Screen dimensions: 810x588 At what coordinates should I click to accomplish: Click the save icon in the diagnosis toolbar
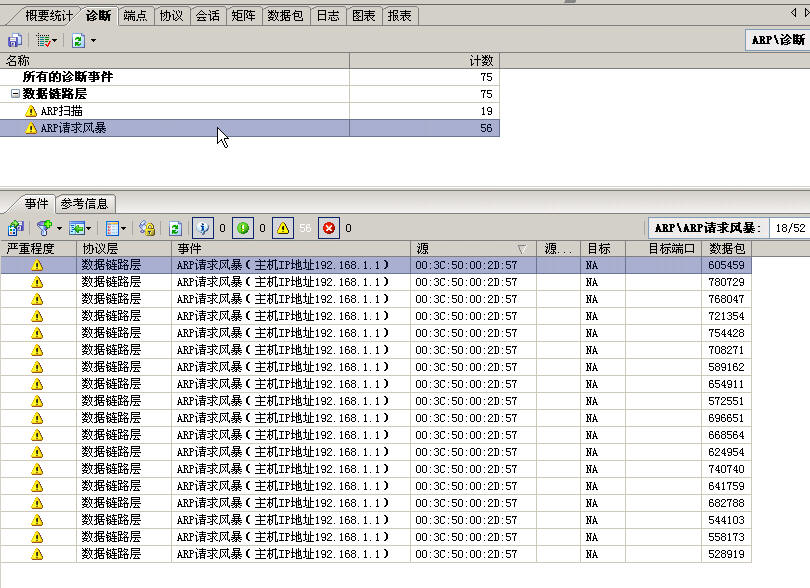[15, 40]
